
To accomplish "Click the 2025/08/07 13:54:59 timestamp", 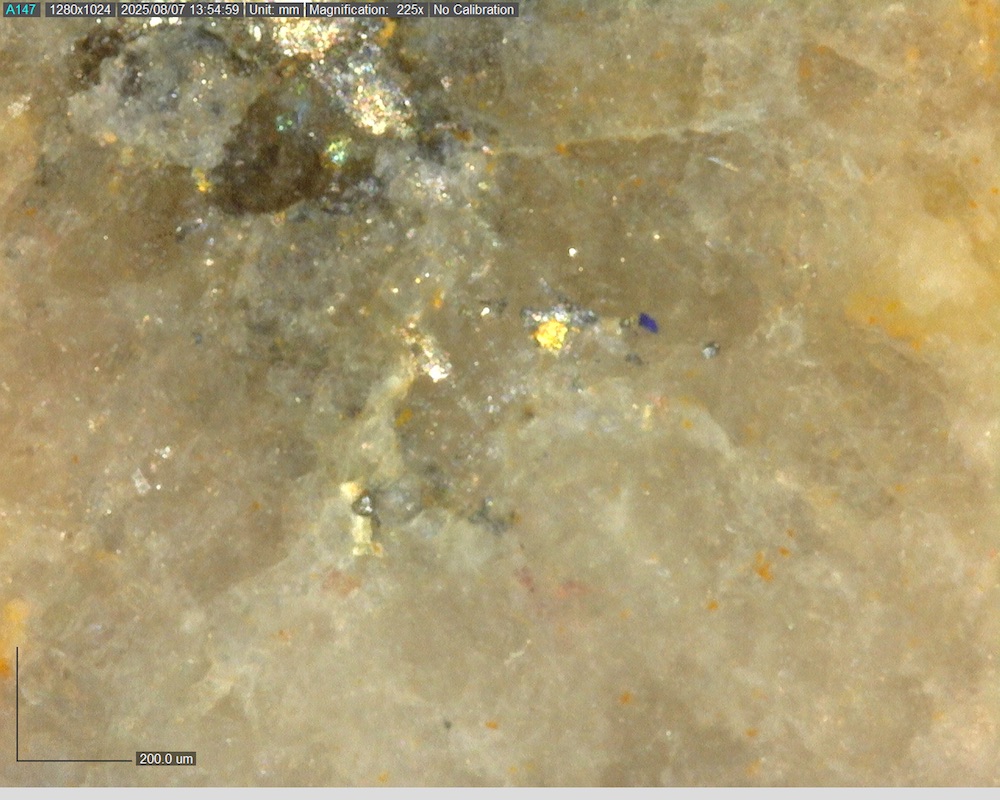I will click(179, 10).
